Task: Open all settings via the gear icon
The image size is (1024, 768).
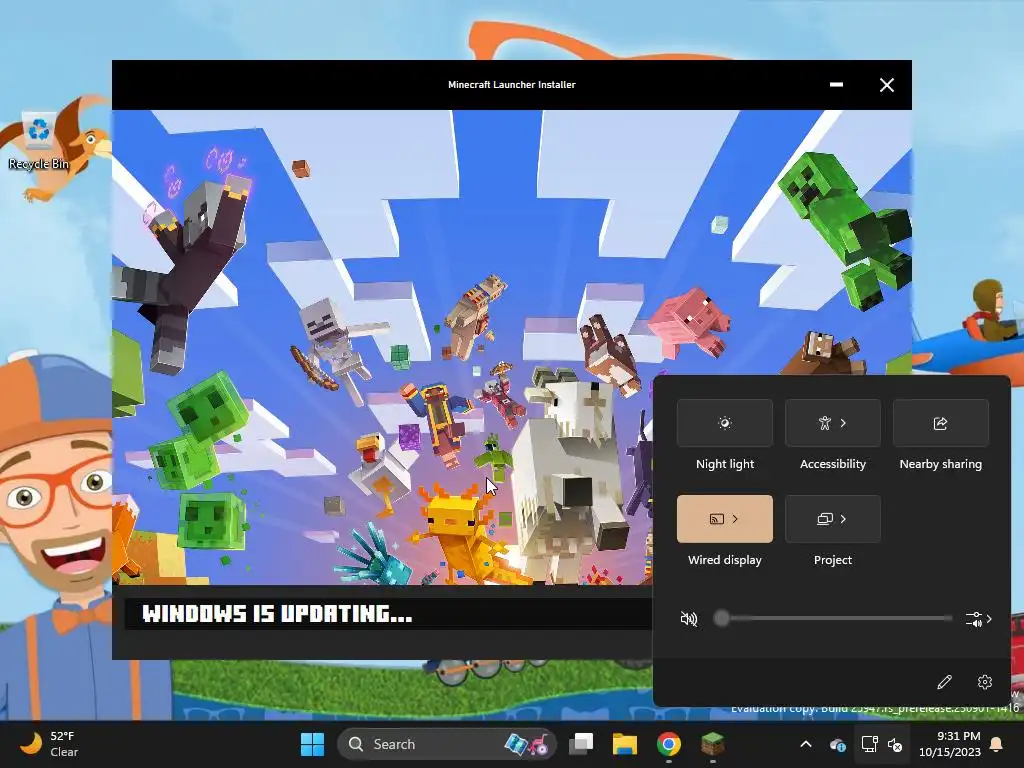Action: tap(985, 682)
